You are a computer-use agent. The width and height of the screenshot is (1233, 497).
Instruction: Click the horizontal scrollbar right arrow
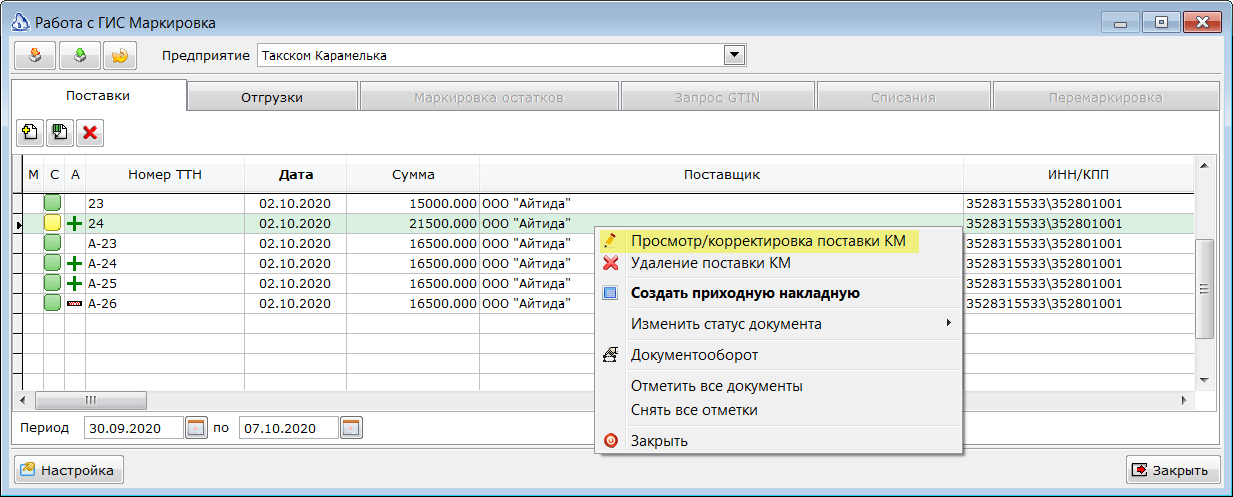(x=1186, y=400)
